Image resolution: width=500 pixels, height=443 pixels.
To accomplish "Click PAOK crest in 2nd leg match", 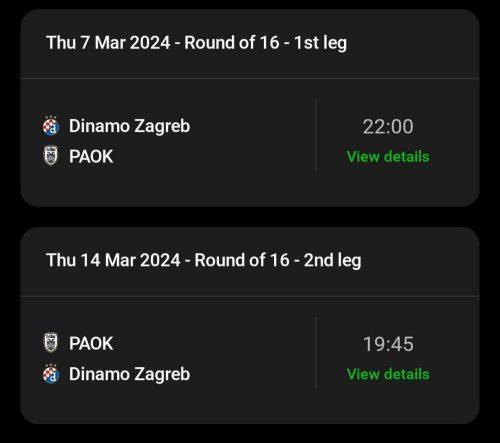I will [51, 343].
